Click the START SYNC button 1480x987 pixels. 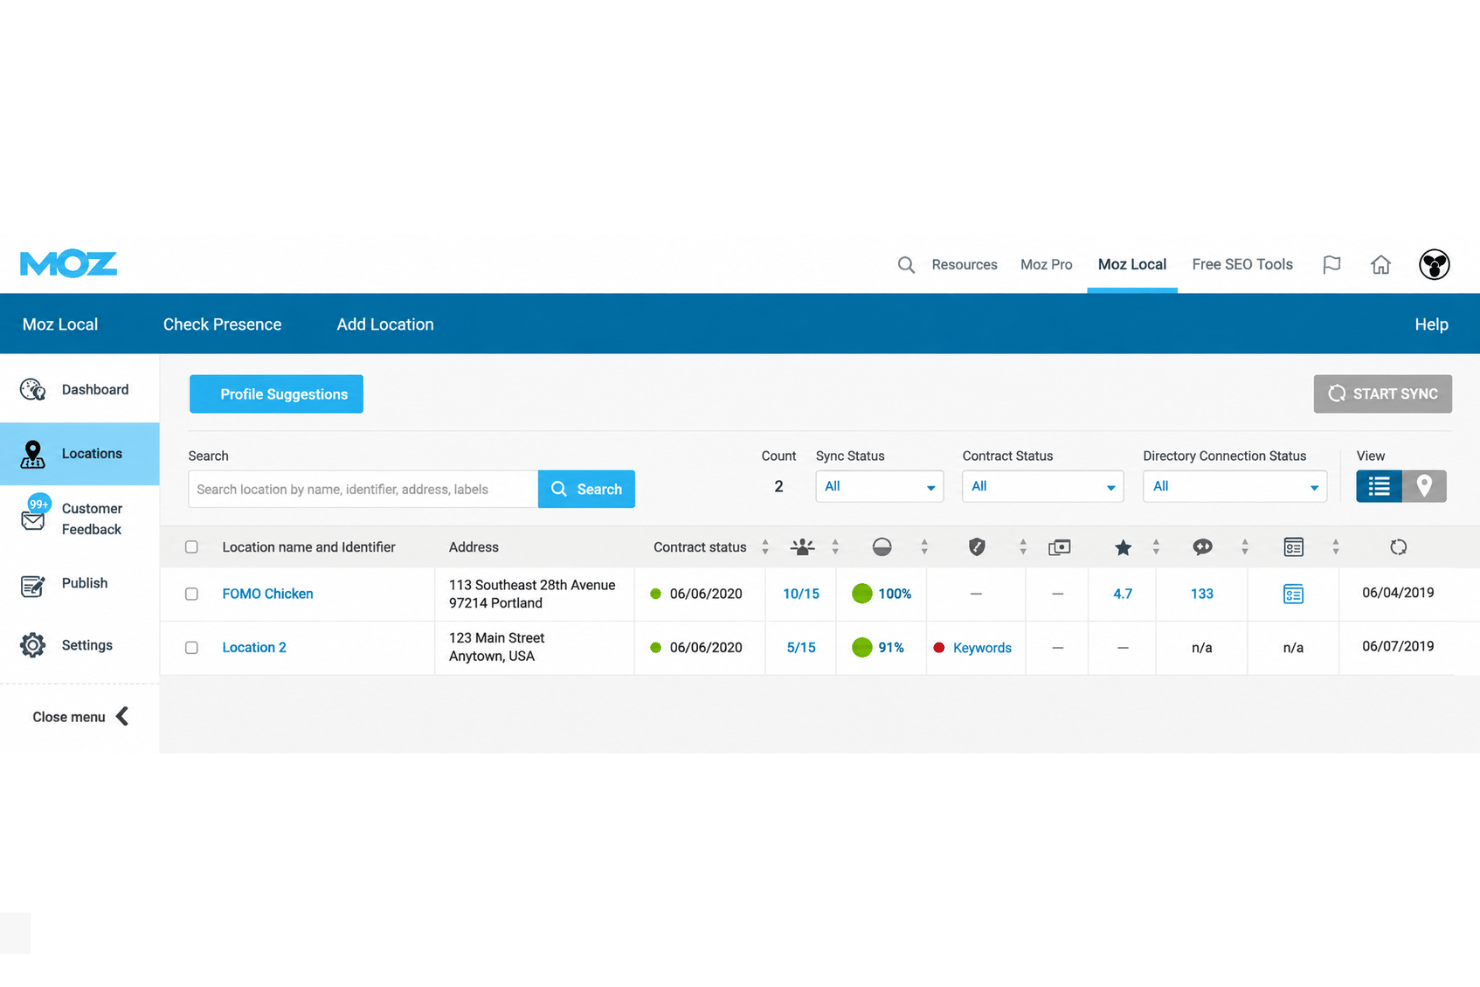pos(1382,394)
